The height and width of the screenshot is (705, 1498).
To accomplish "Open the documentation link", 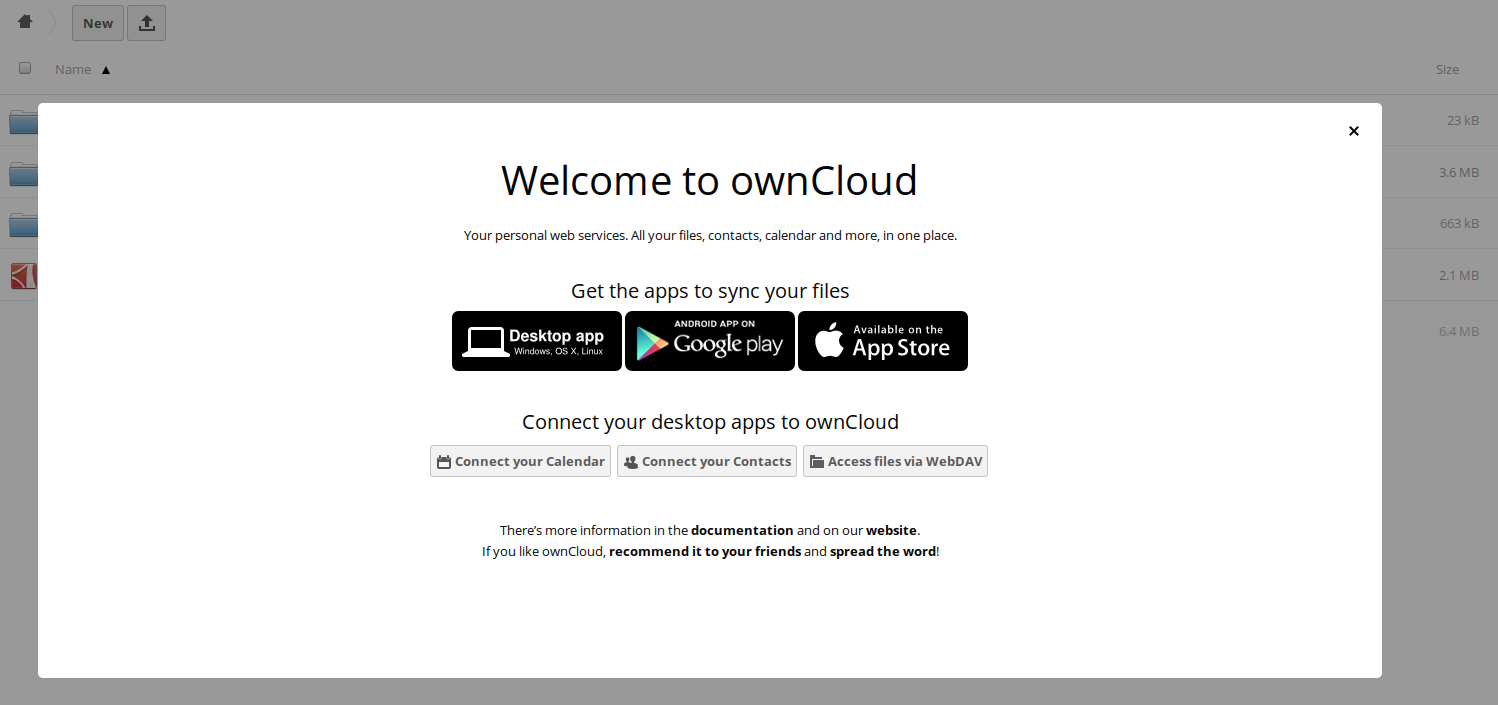I will [x=742, y=530].
